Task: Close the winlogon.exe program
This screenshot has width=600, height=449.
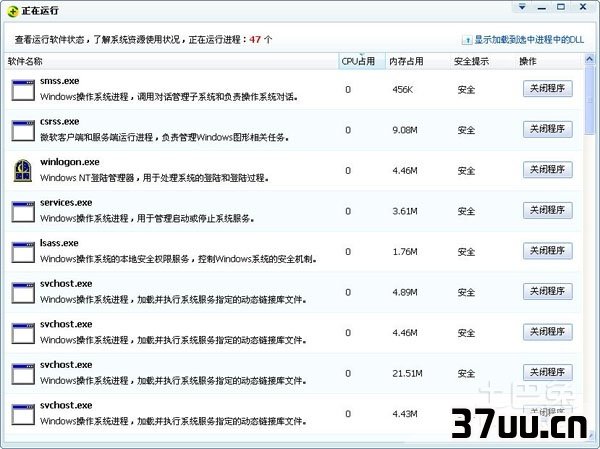Action: (548, 170)
